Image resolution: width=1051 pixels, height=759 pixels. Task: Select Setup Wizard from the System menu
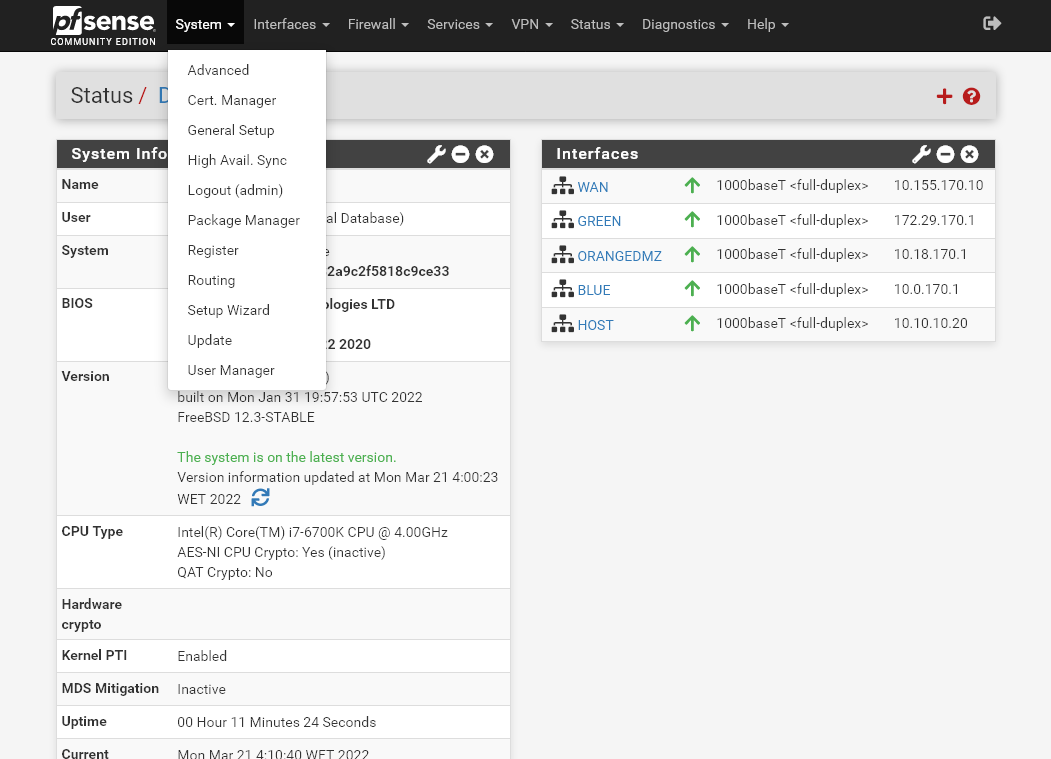tap(227, 310)
